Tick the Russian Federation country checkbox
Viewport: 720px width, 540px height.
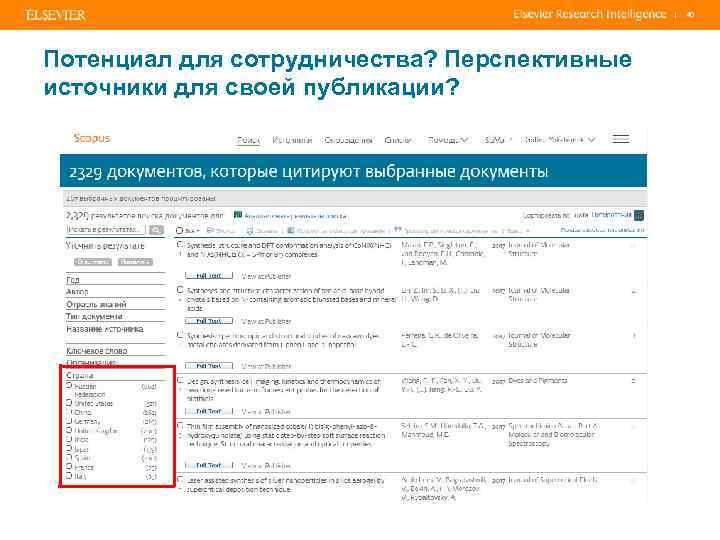[69, 386]
